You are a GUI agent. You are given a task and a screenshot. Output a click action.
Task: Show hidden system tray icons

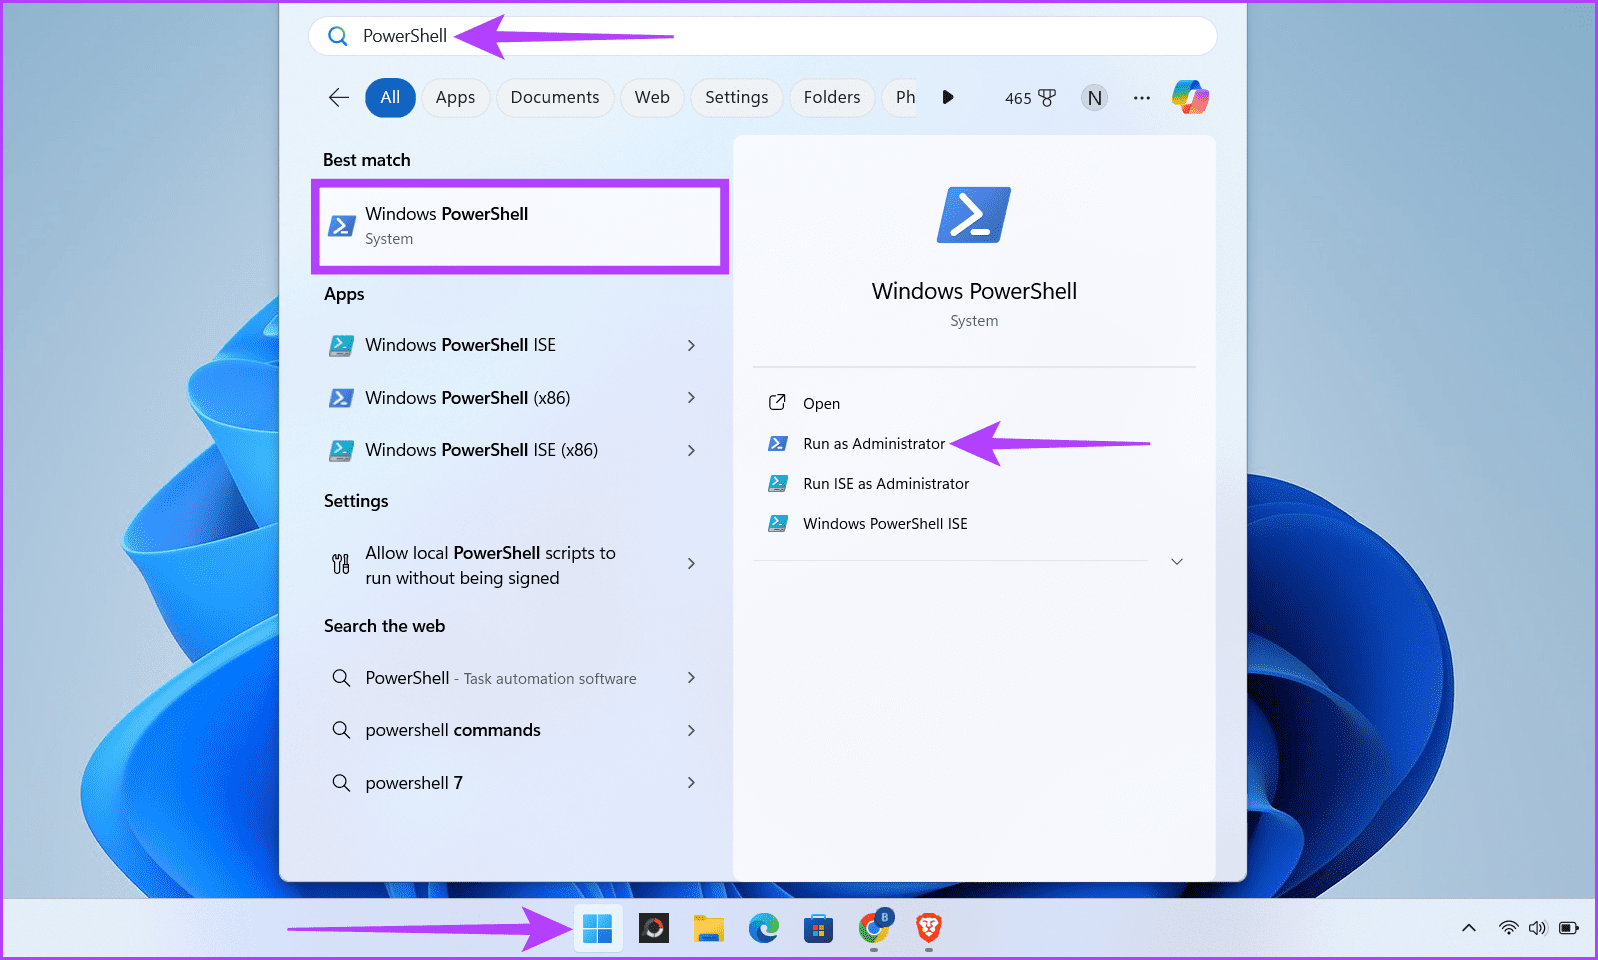(1469, 928)
